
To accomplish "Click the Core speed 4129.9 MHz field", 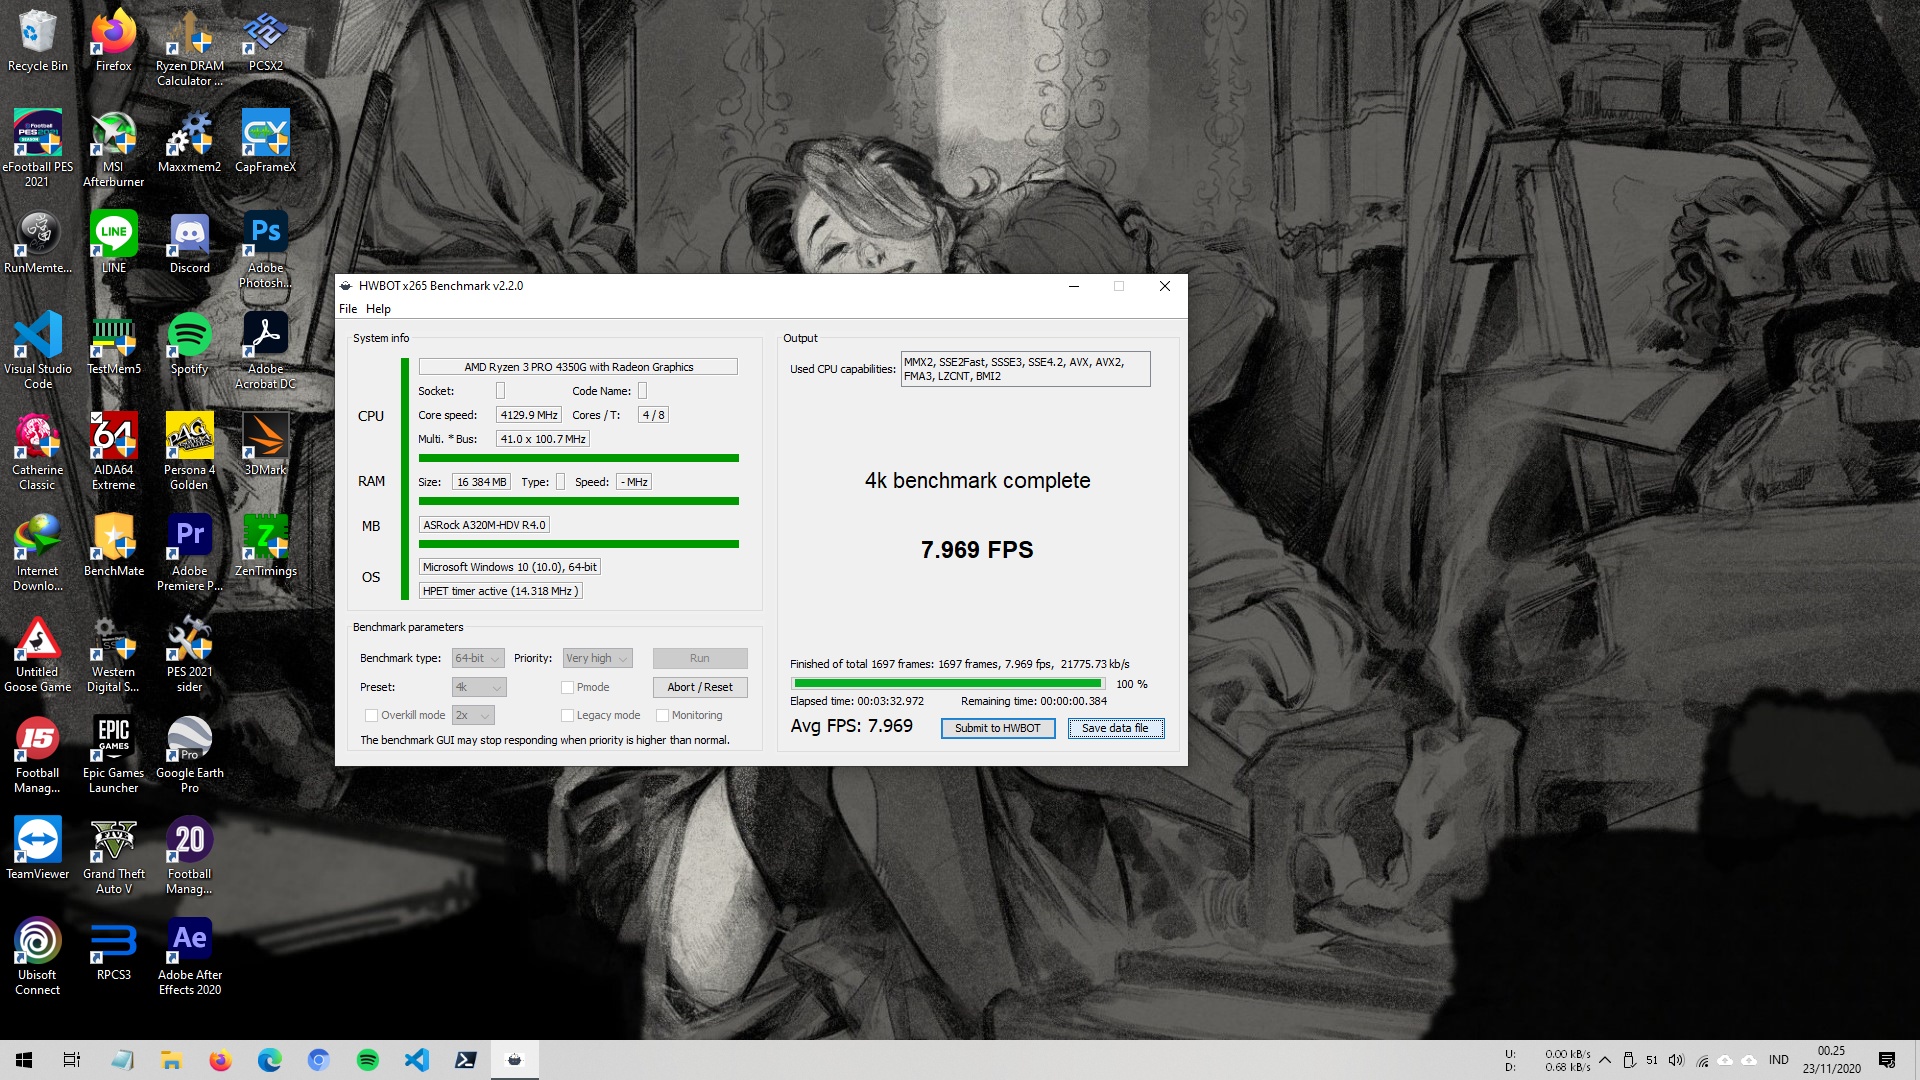I will (529, 416).
